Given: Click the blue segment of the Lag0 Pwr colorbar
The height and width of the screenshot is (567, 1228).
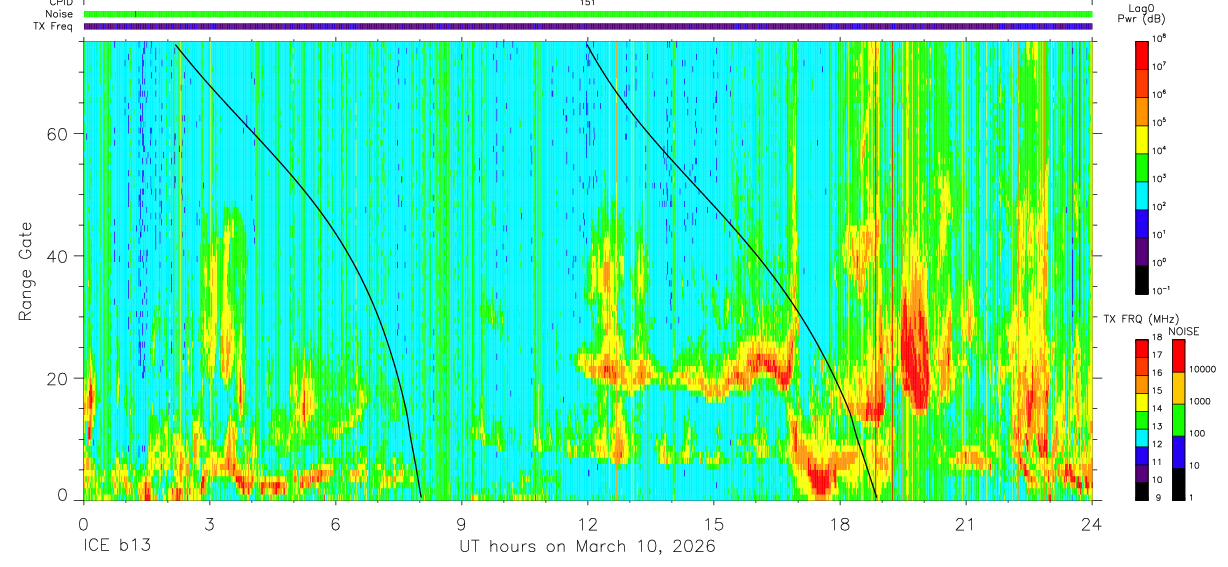Looking at the screenshot, I should click(1142, 224).
